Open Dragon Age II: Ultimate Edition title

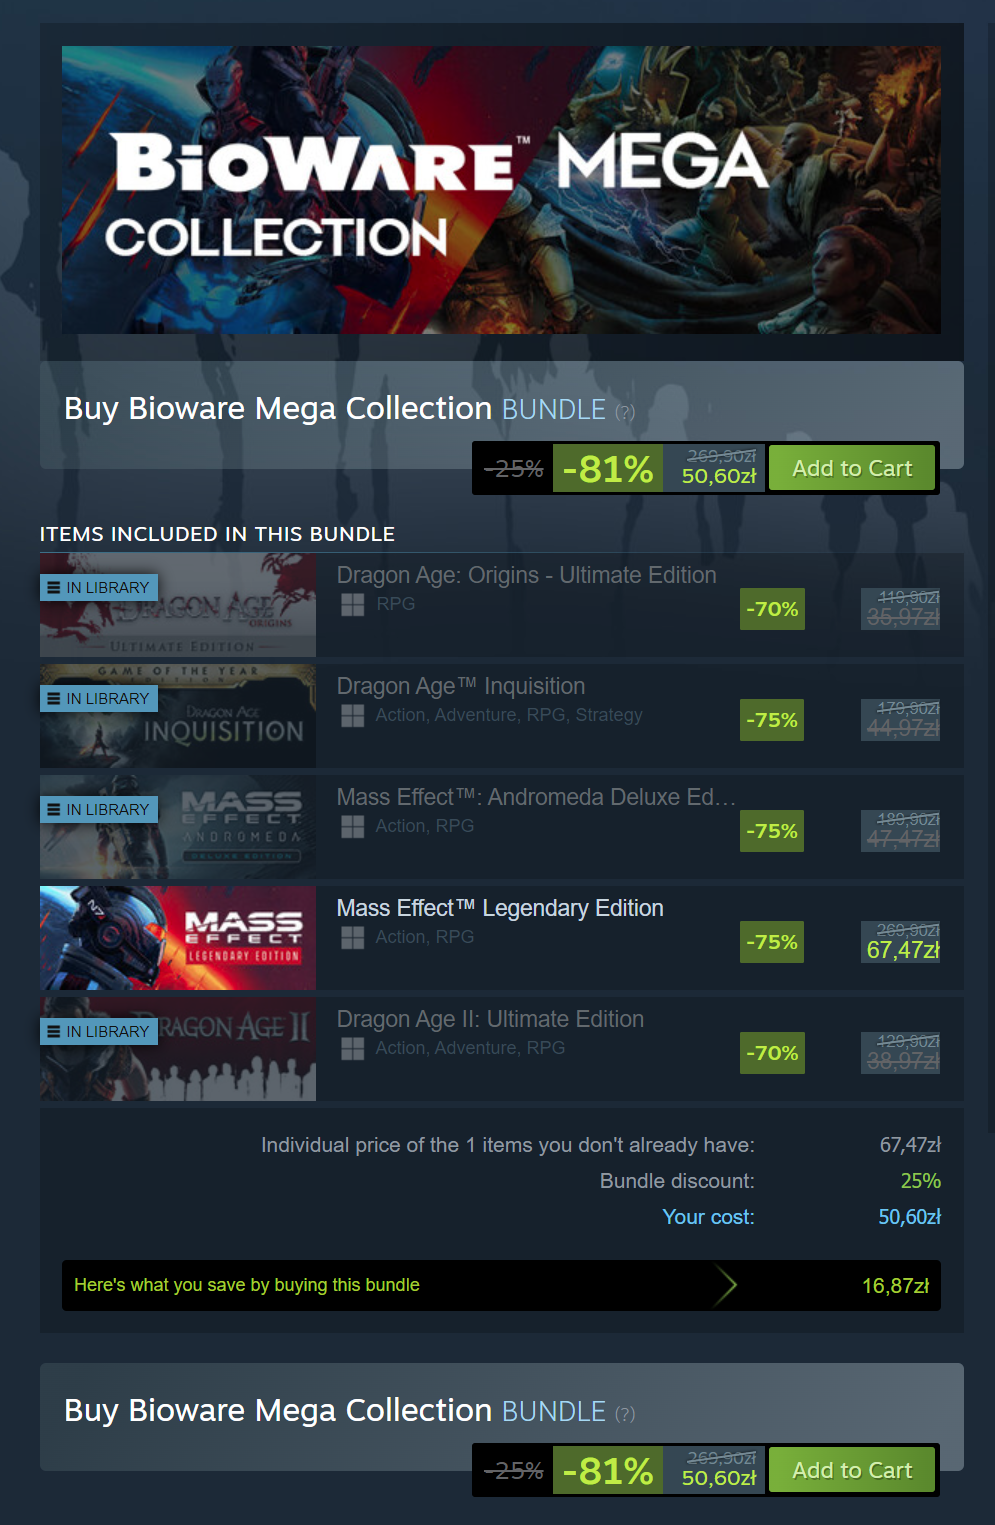(490, 1019)
